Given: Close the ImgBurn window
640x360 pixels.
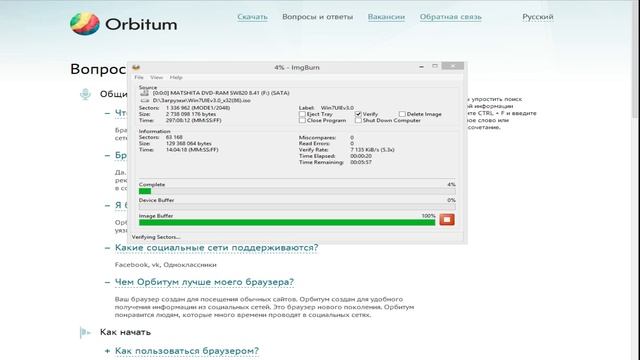Looking at the screenshot, I should click(x=453, y=66).
